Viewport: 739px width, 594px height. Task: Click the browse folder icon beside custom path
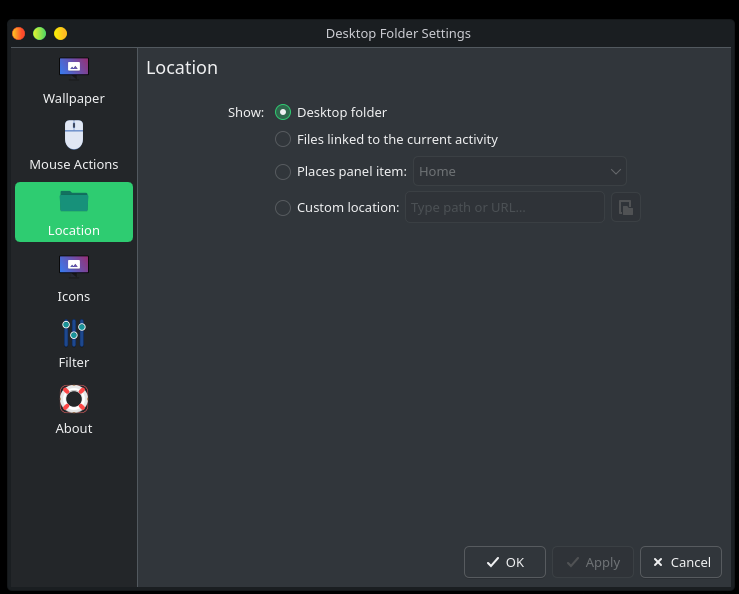click(x=625, y=208)
